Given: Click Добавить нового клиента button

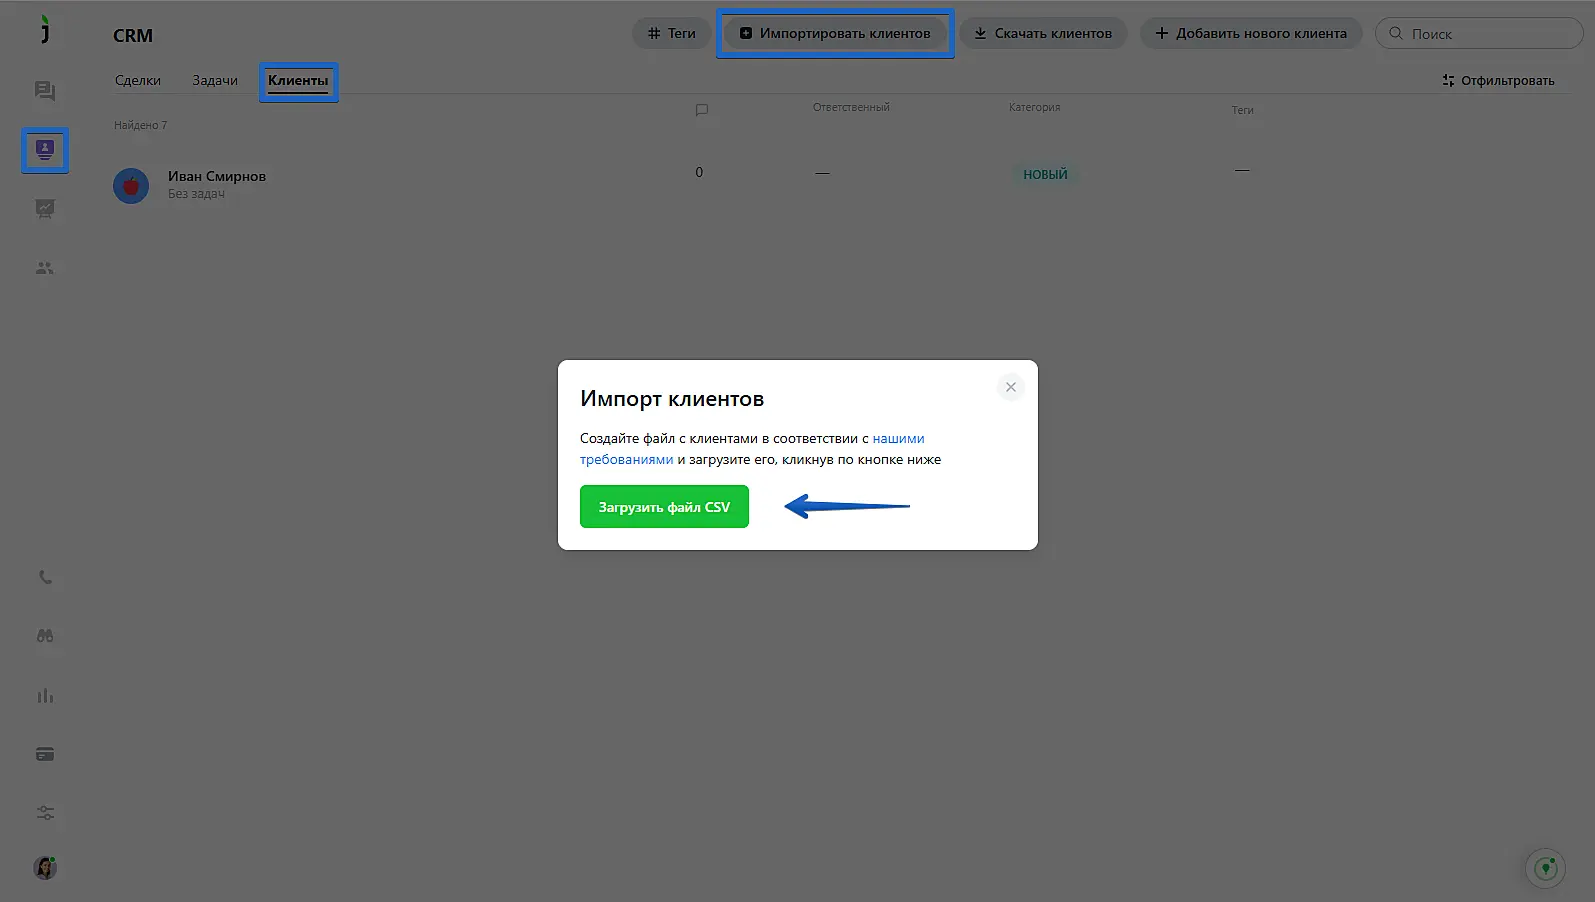Looking at the screenshot, I should 1251,33.
